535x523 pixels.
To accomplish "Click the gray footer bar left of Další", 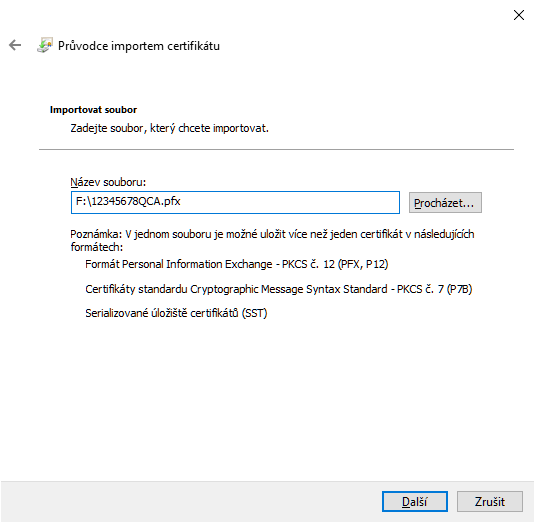I will pos(191,502).
